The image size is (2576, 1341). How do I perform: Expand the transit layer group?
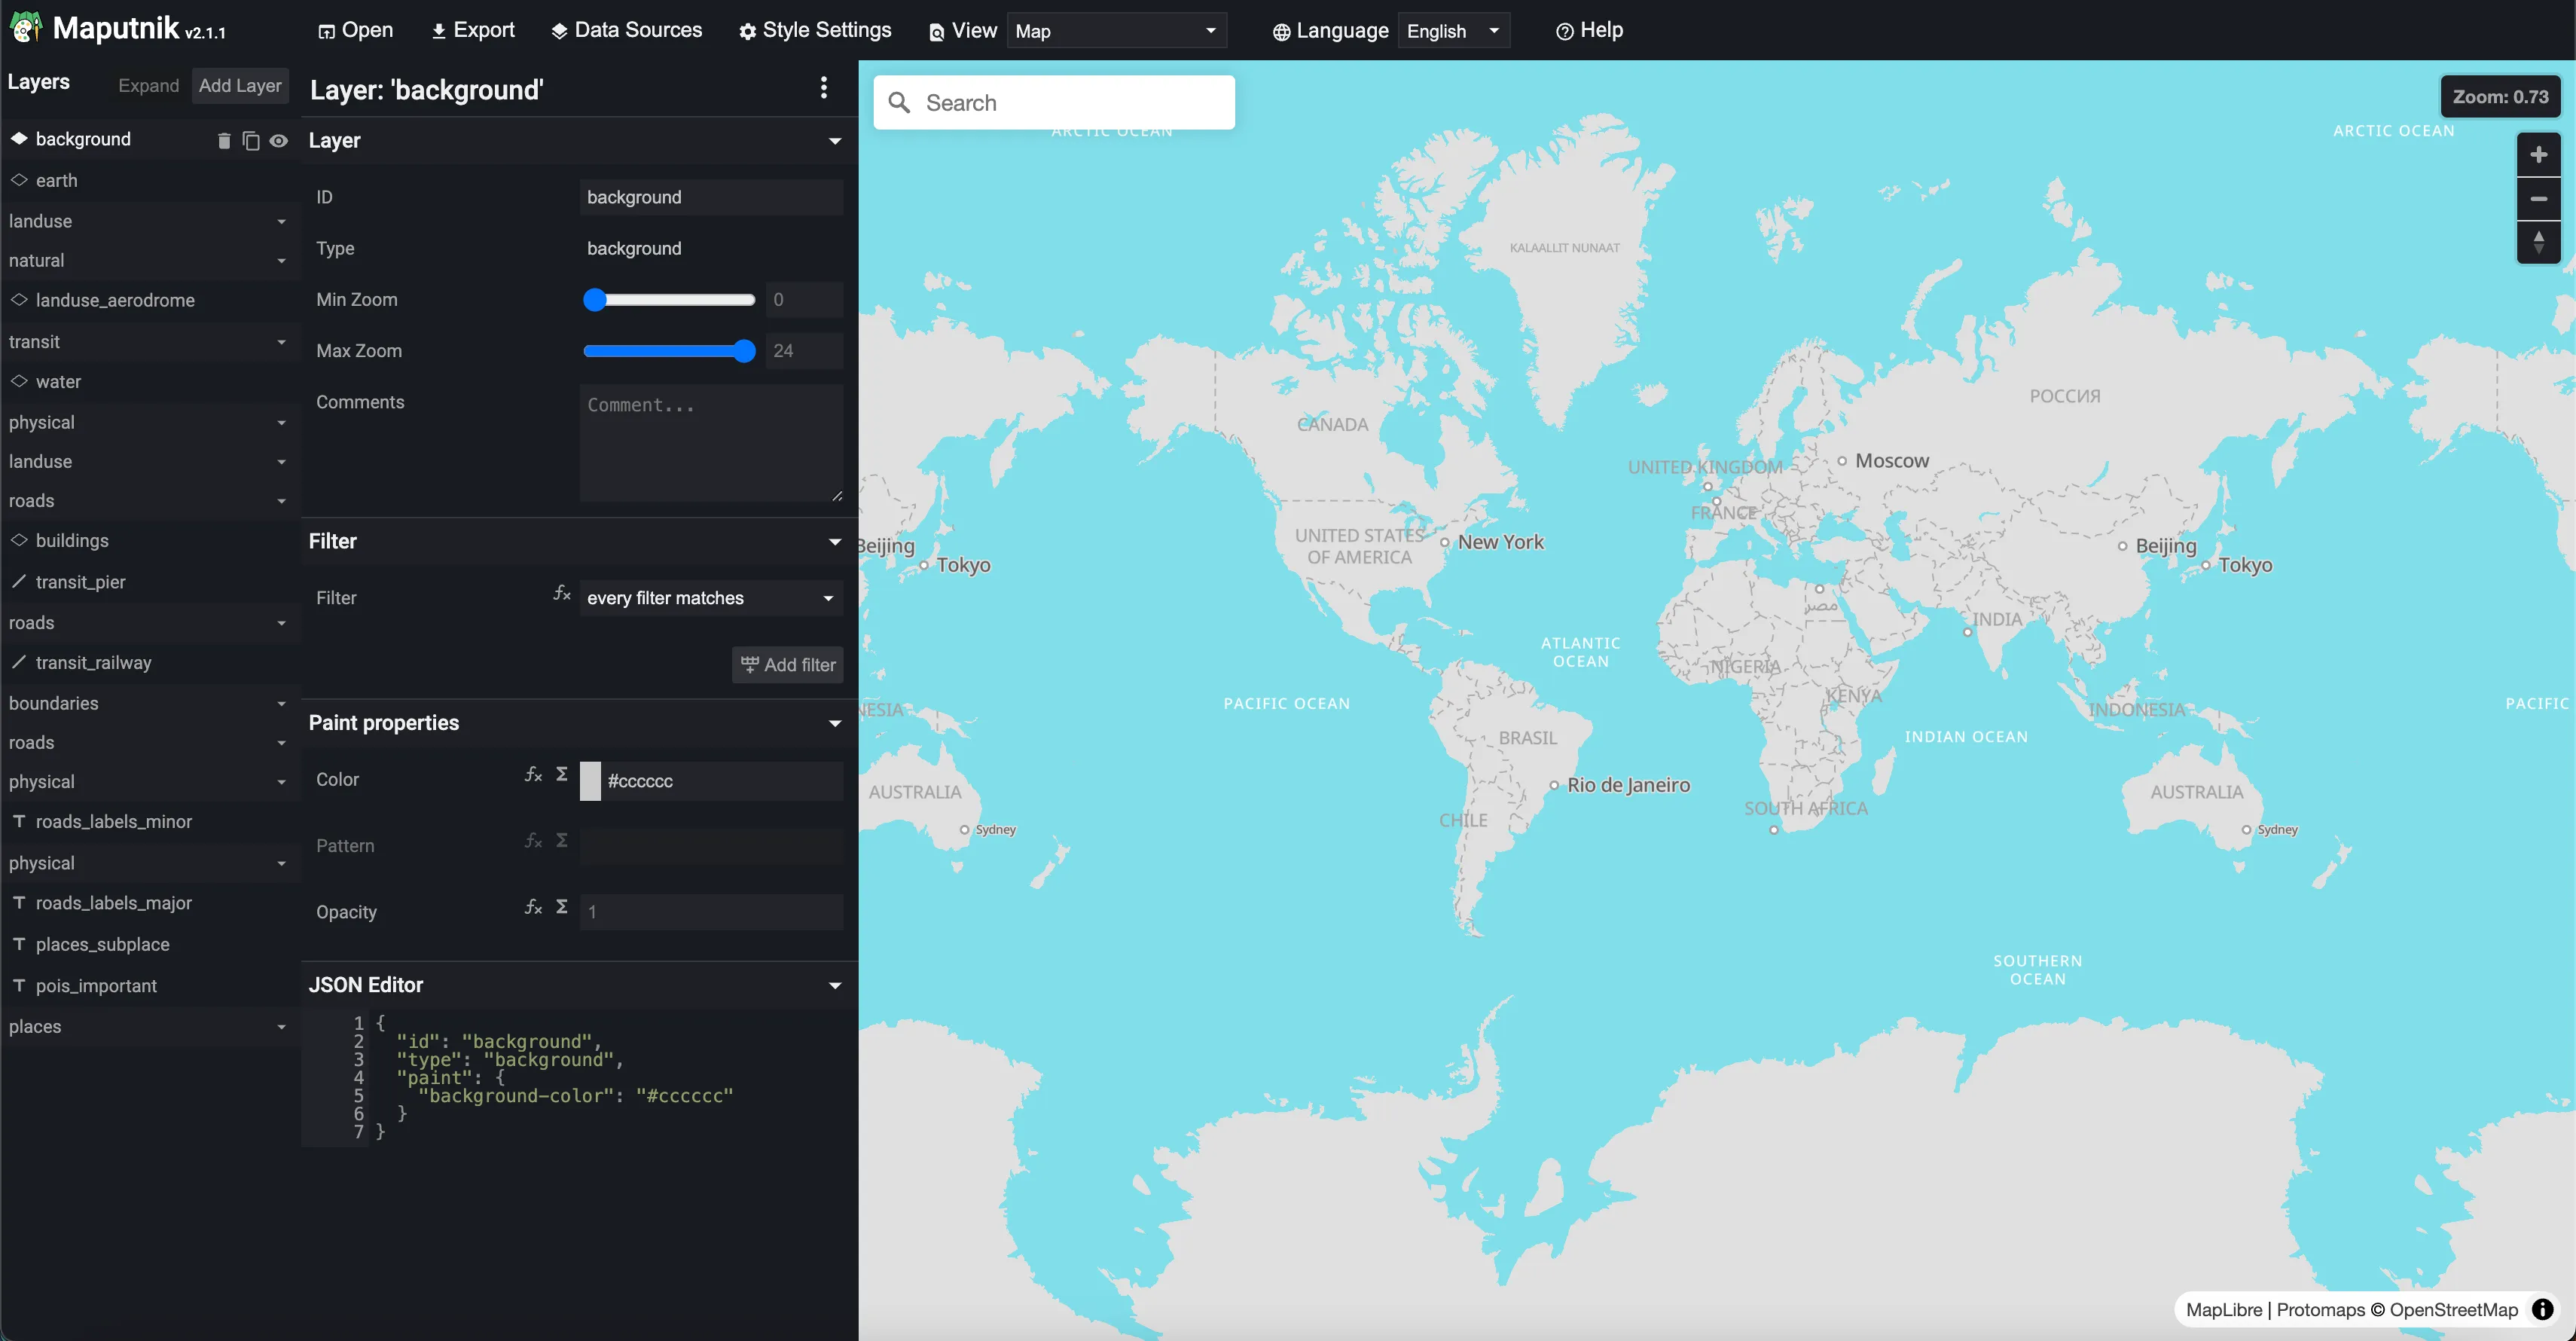pyautogui.click(x=281, y=342)
